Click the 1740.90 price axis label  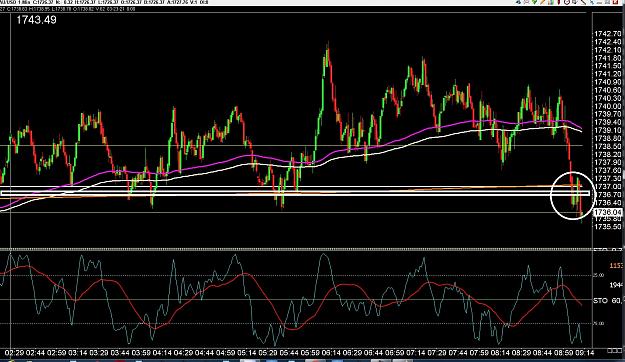(607, 82)
